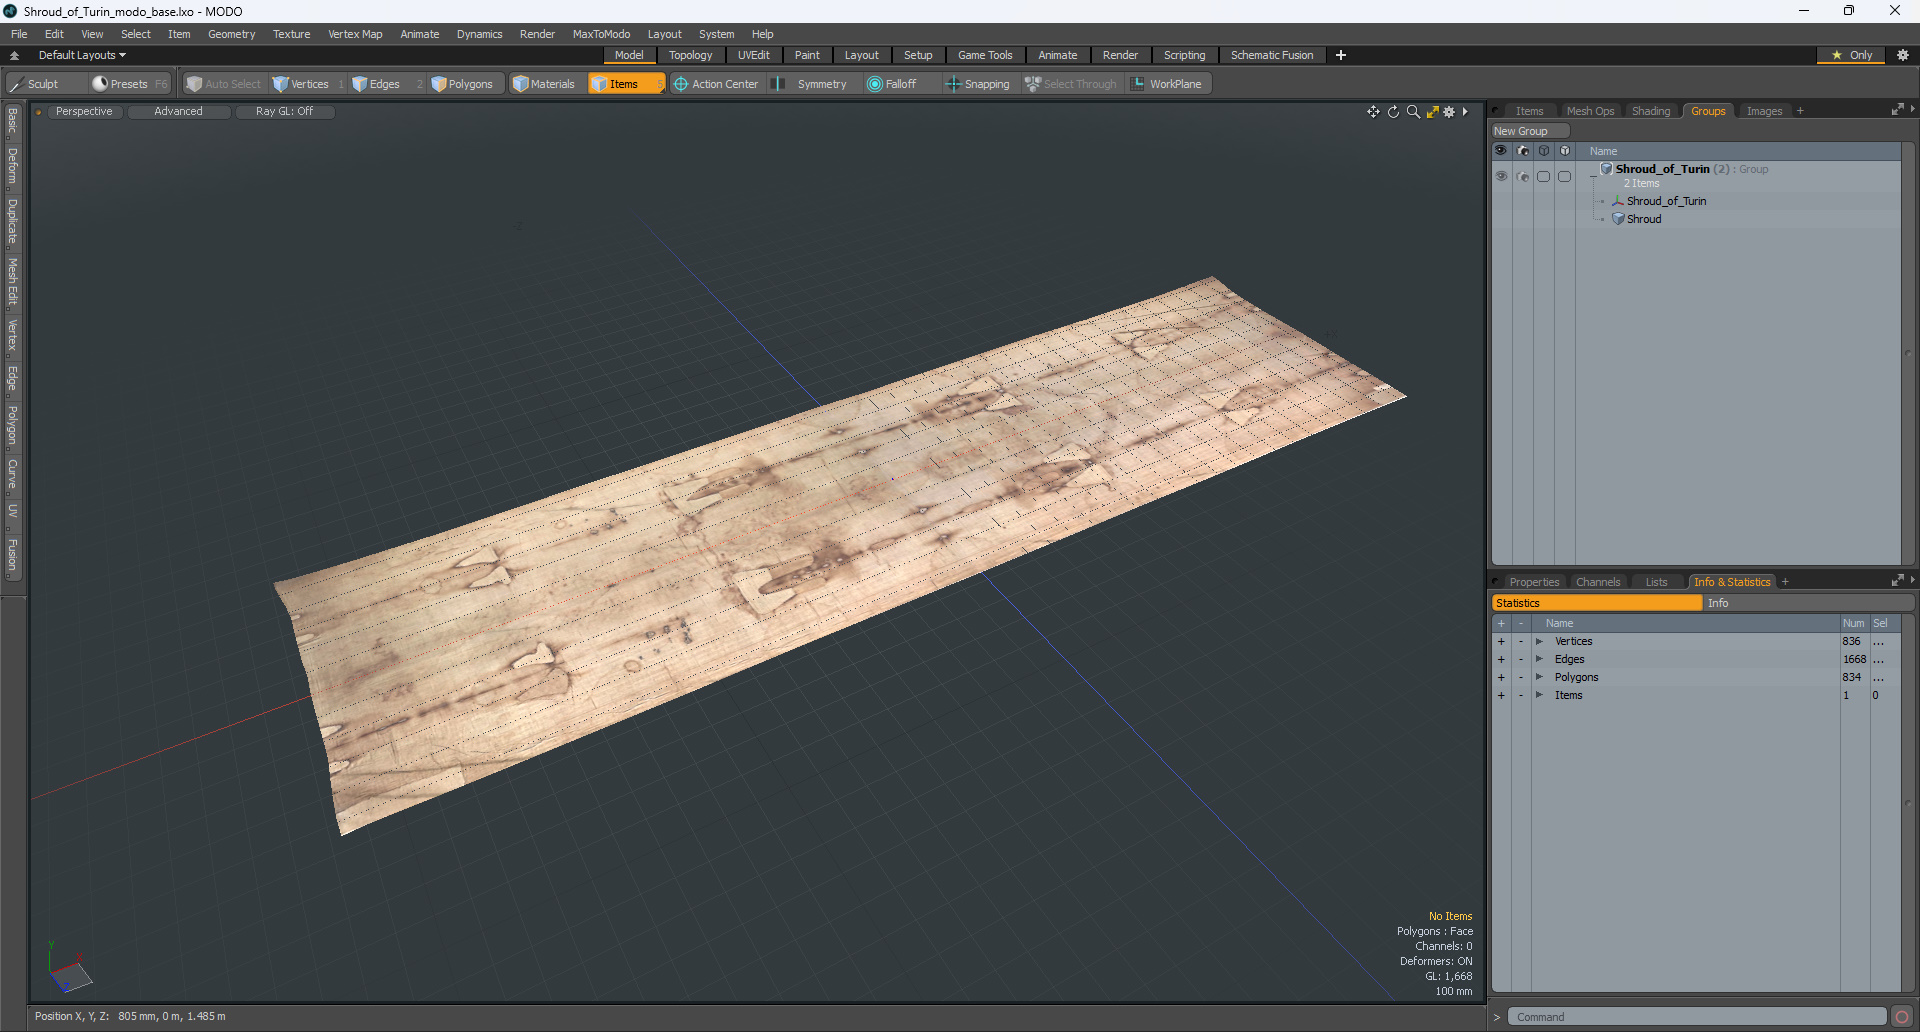Expand the Groups panel to full size
The width and height of the screenshot is (1920, 1032).
[1897, 110]
